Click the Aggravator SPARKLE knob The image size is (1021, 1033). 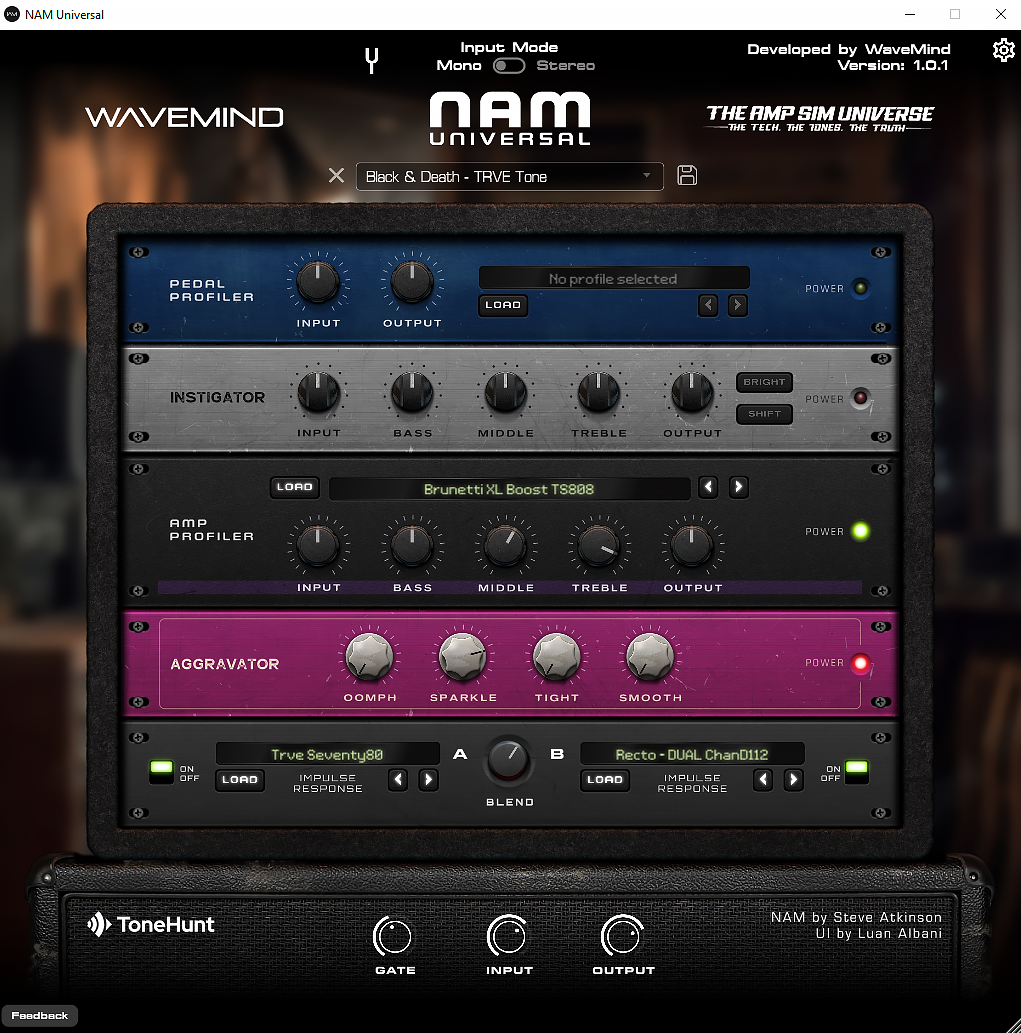(462, 657)
